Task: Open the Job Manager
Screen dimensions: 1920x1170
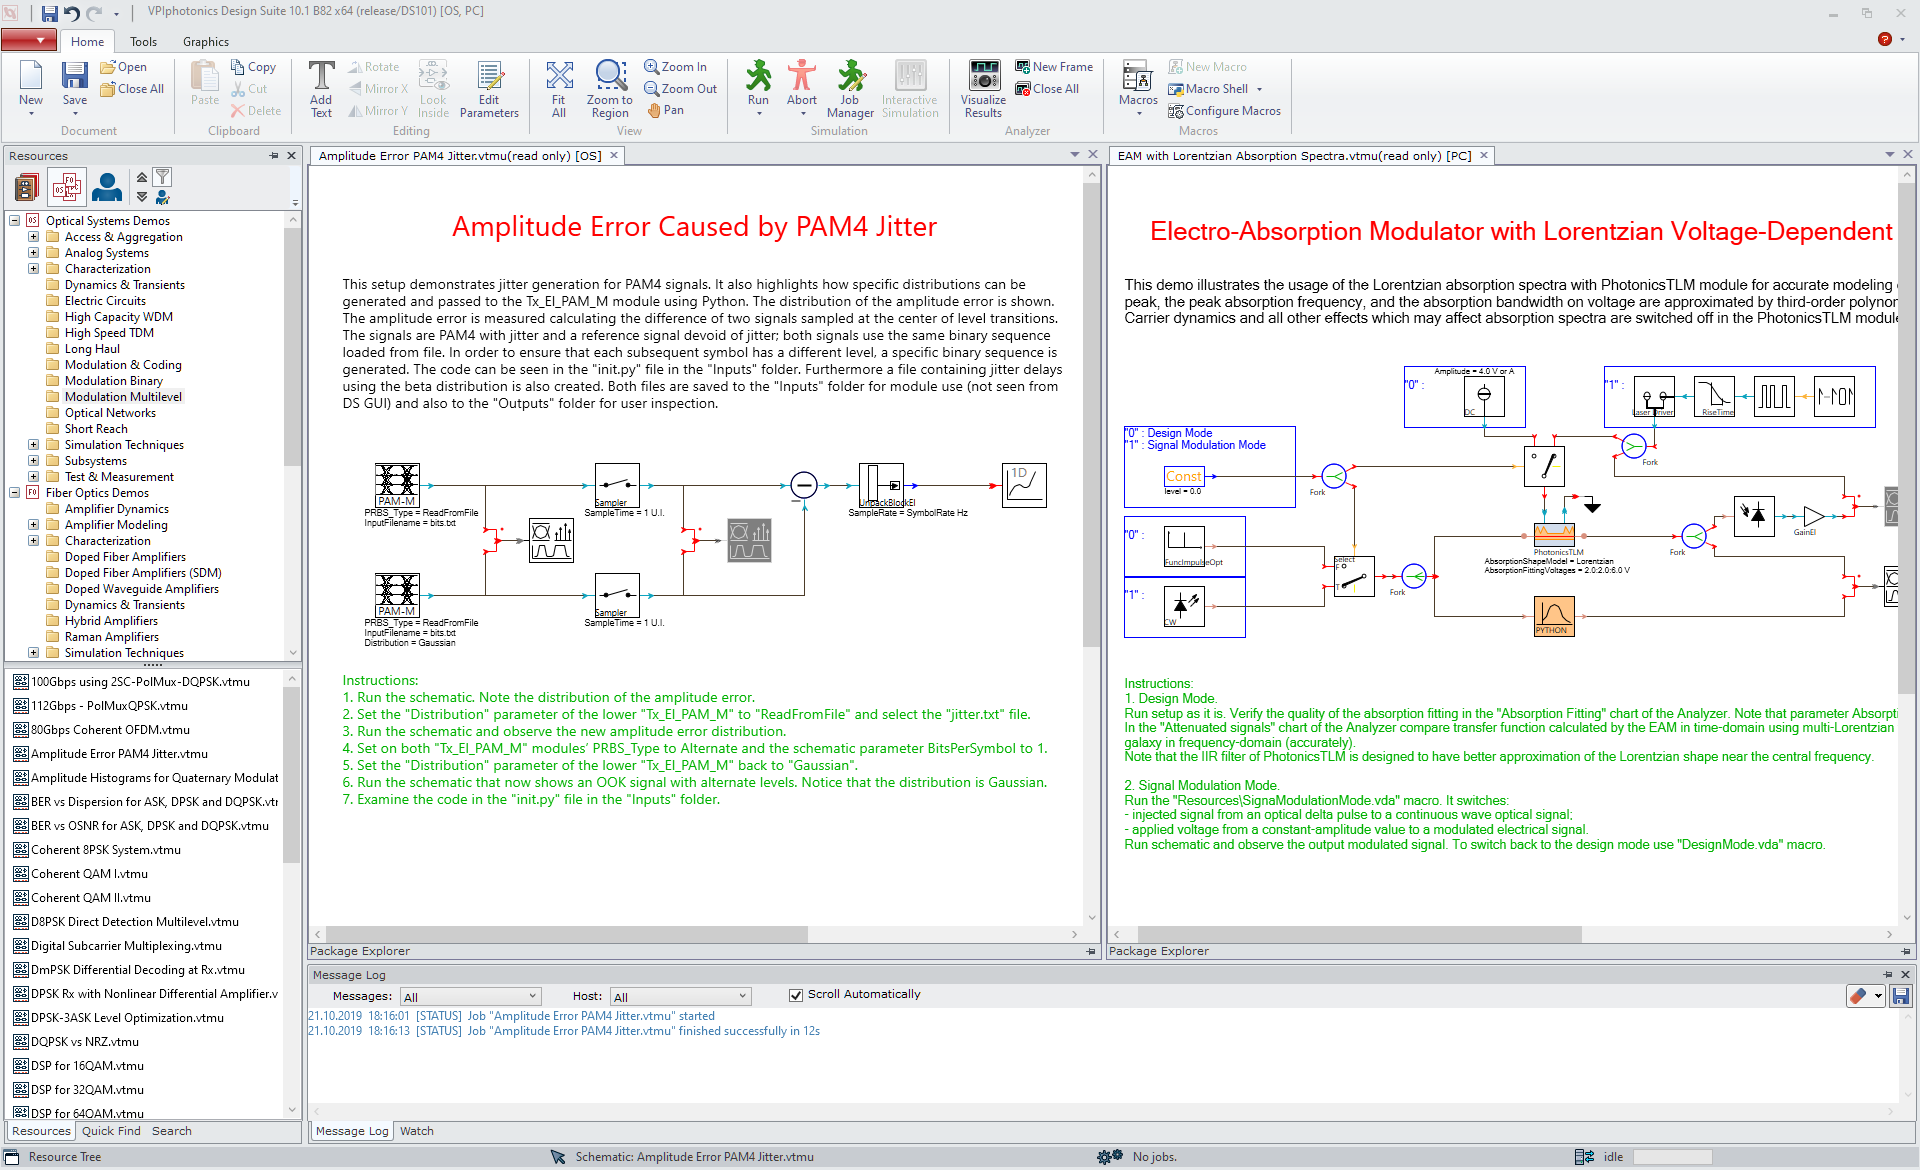Action: (x=850, y=89)
